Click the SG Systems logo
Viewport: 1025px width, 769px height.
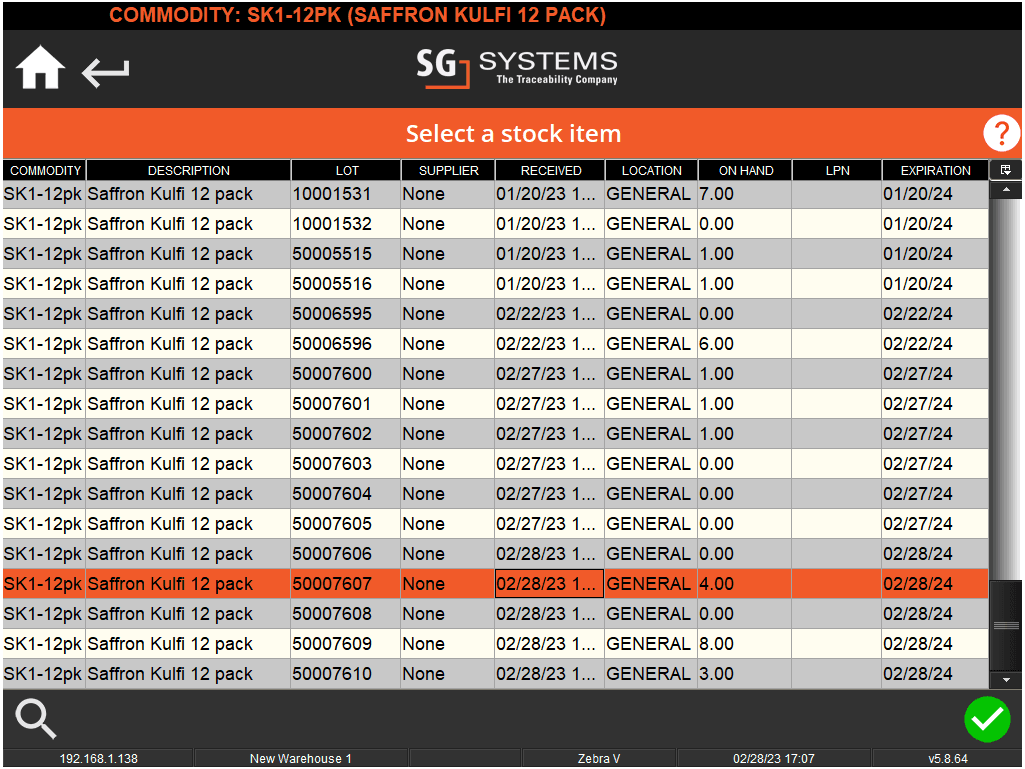pyautogui.click(x=517, y=68)
